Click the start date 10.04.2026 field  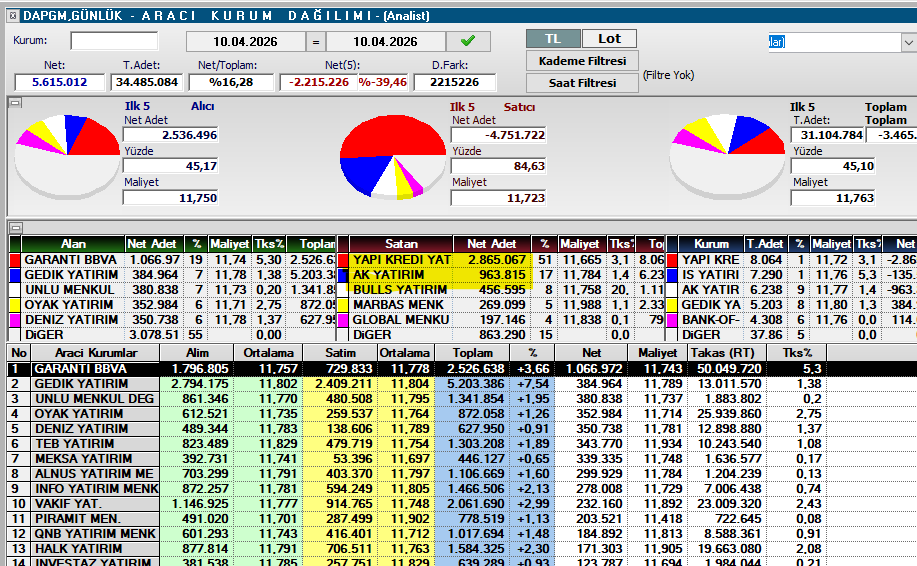[246, 42]
